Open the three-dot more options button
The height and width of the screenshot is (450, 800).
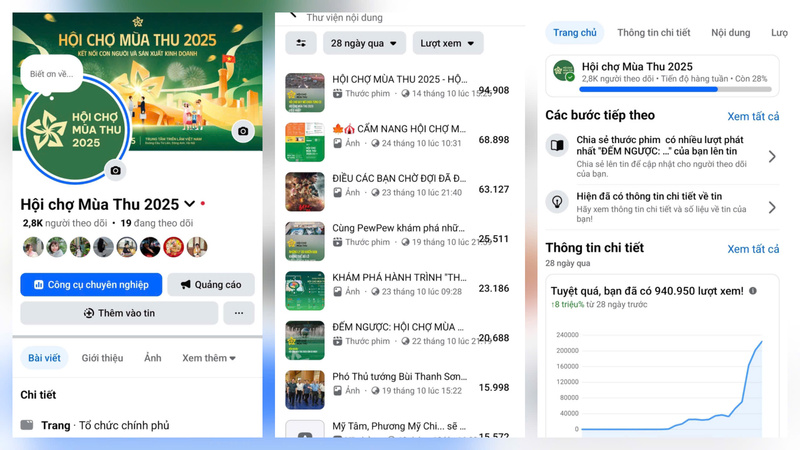coord(238,313)
